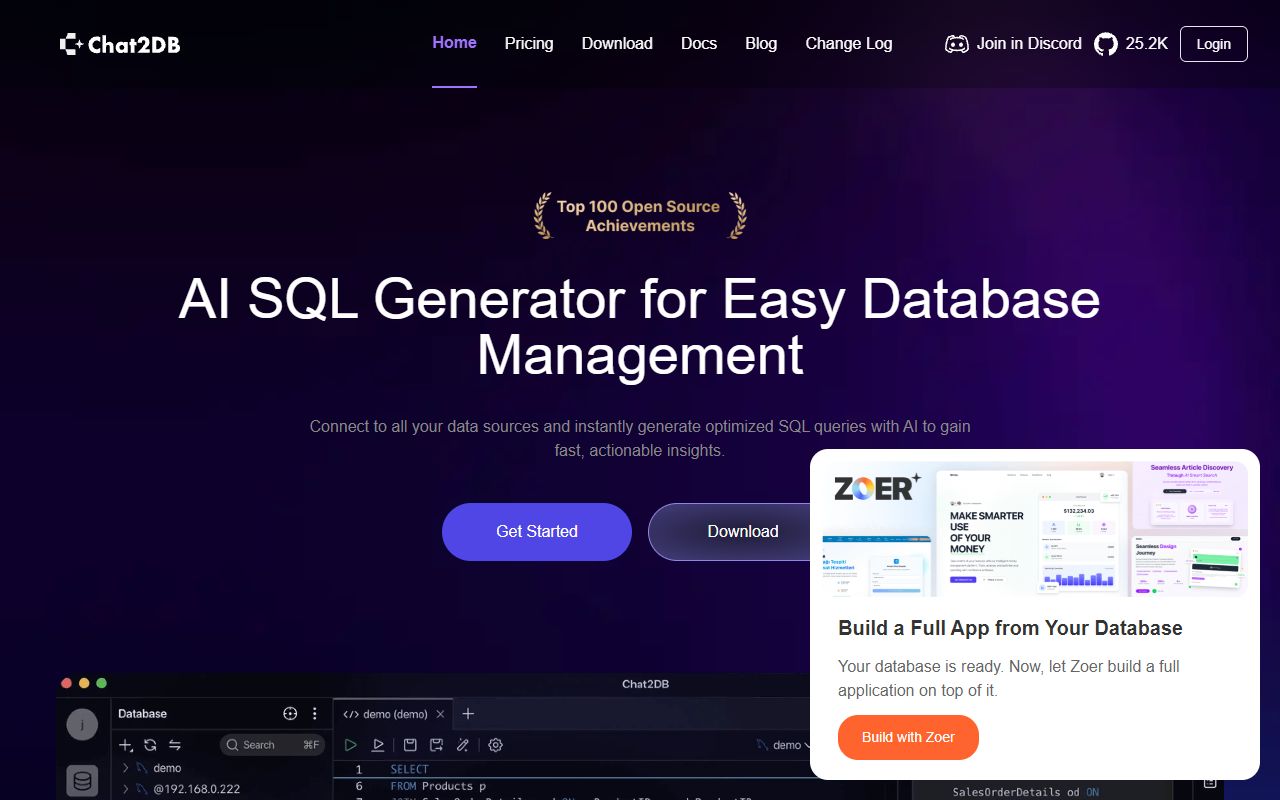Click the locate target icon beside Database
1280x800 pixels.
click(x=290, y=714)
